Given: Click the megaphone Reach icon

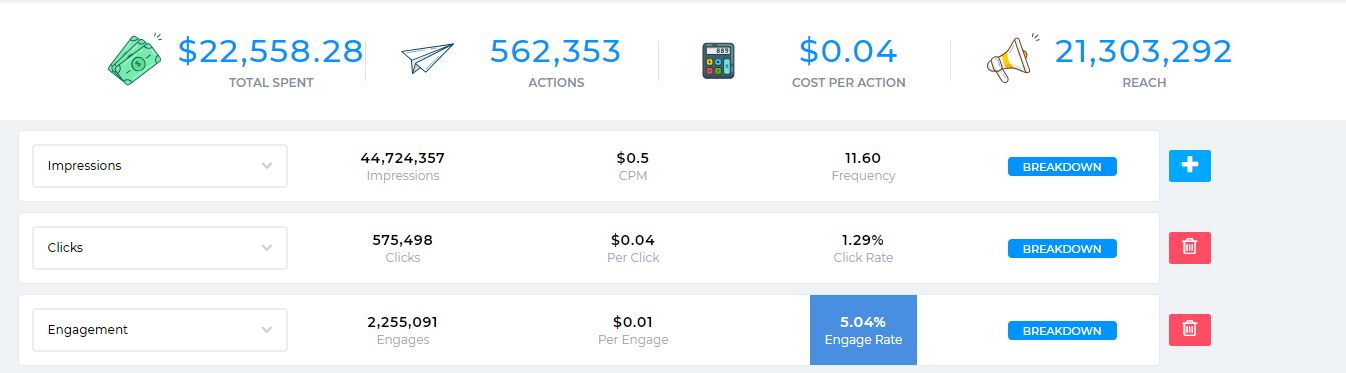Looking at the screenshot, I should [1013, 58].
